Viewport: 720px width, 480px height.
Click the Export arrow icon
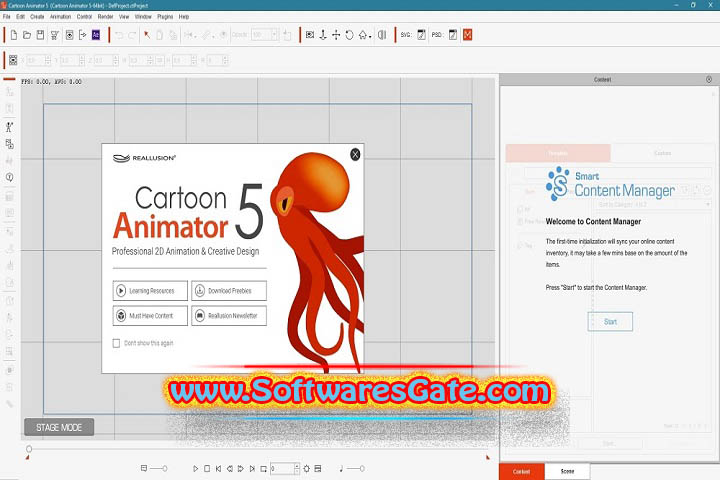[83, 35]
